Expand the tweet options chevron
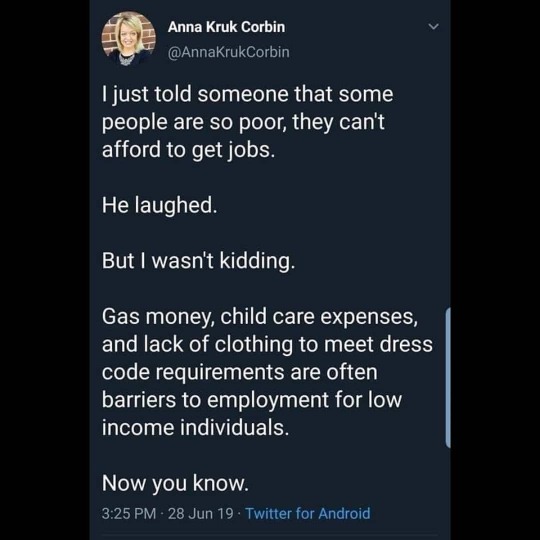The height and width of the screenshot is (540, 540). click(x=433, y=27)
